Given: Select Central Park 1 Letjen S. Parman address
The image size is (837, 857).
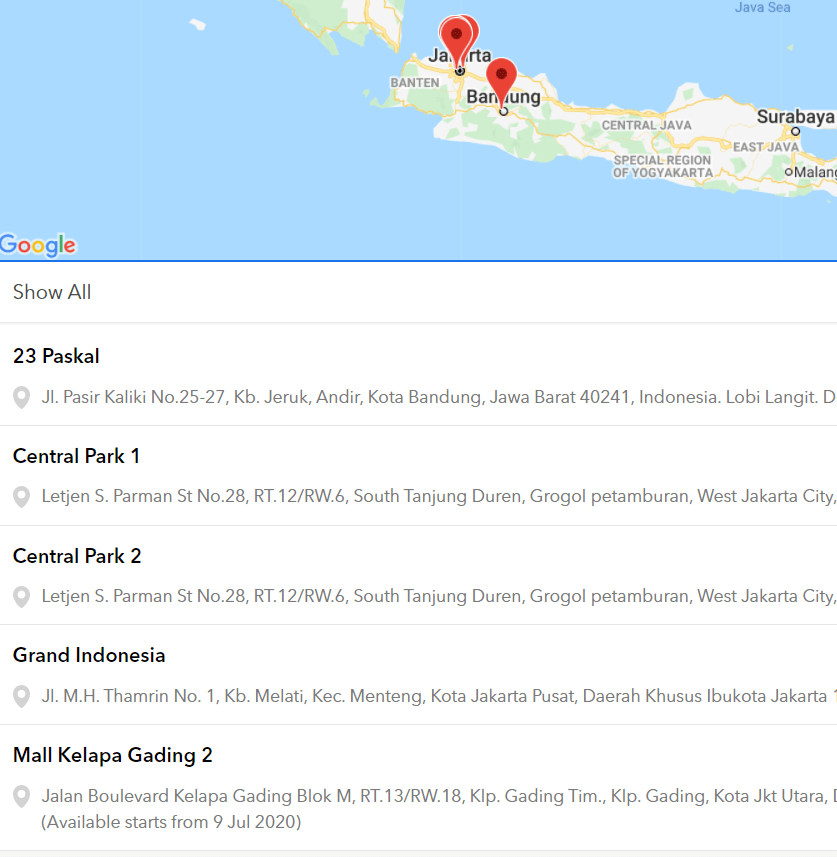Looking at the screenshot, I should (x=438, y=496).
